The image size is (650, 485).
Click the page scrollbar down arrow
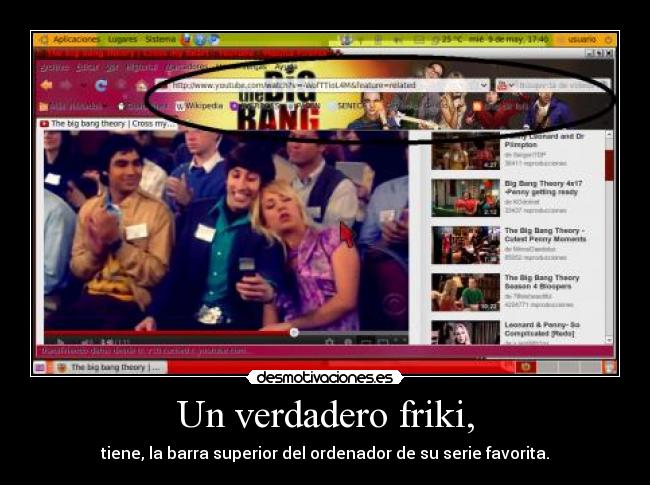point(609,340)
